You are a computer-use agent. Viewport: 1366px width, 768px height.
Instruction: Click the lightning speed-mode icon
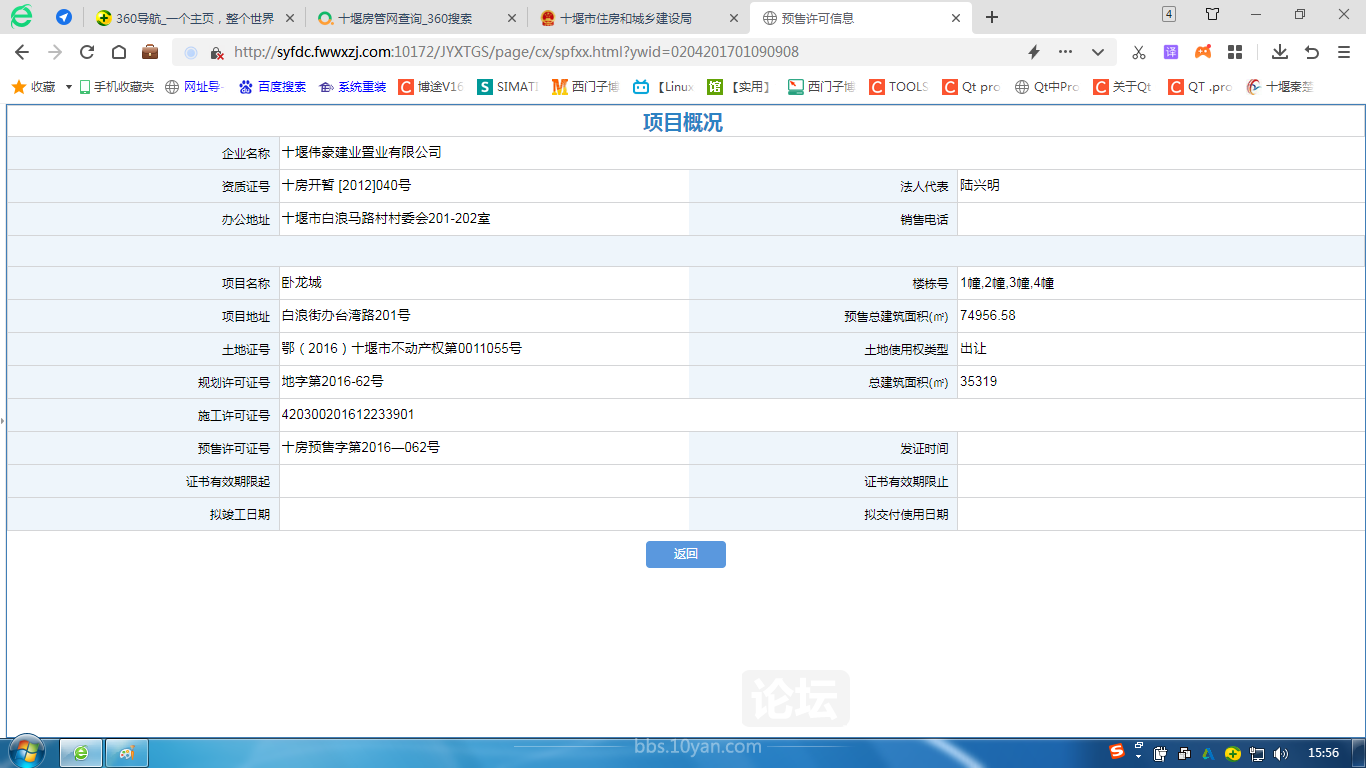(x=1034, y=52)
